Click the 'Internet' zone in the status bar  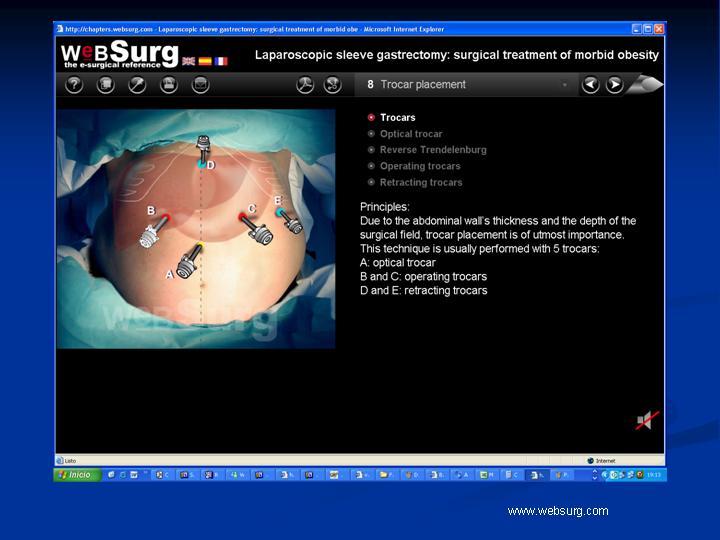click(x=602, y=461)
